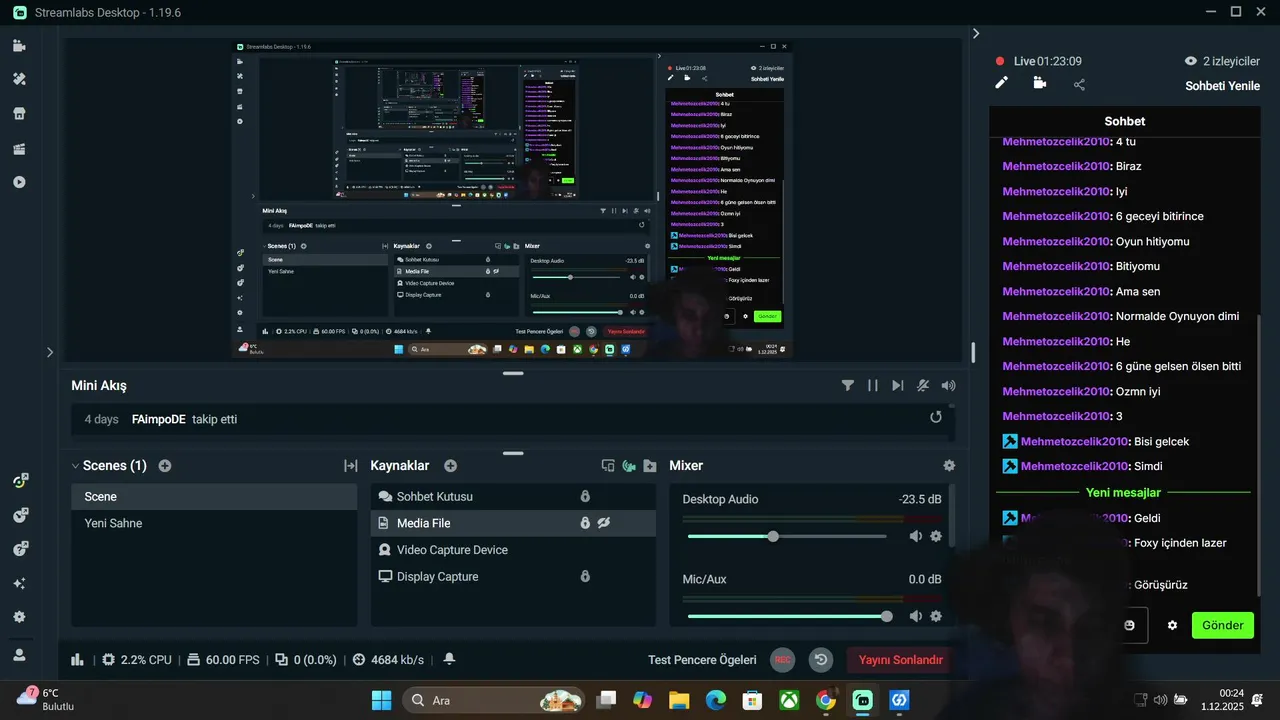Toggle studio mode icon in Kaynaklar header
Screen dimensions: 1280x720
tap(608, 466)
